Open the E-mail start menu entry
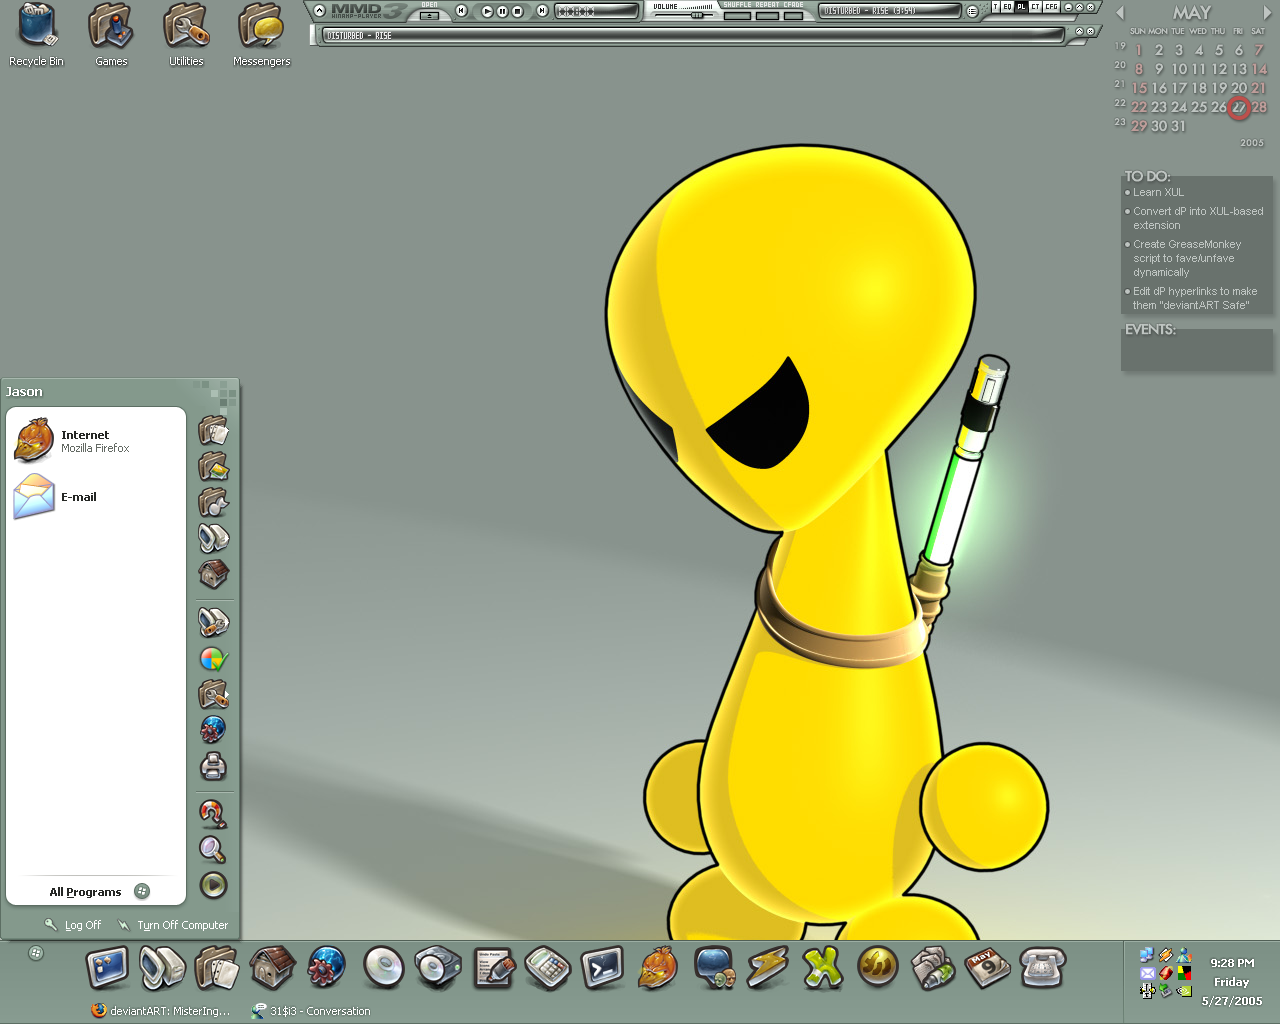Image resolution: width=1280 pixels, height=1024 pixels. tap(95, 497)
